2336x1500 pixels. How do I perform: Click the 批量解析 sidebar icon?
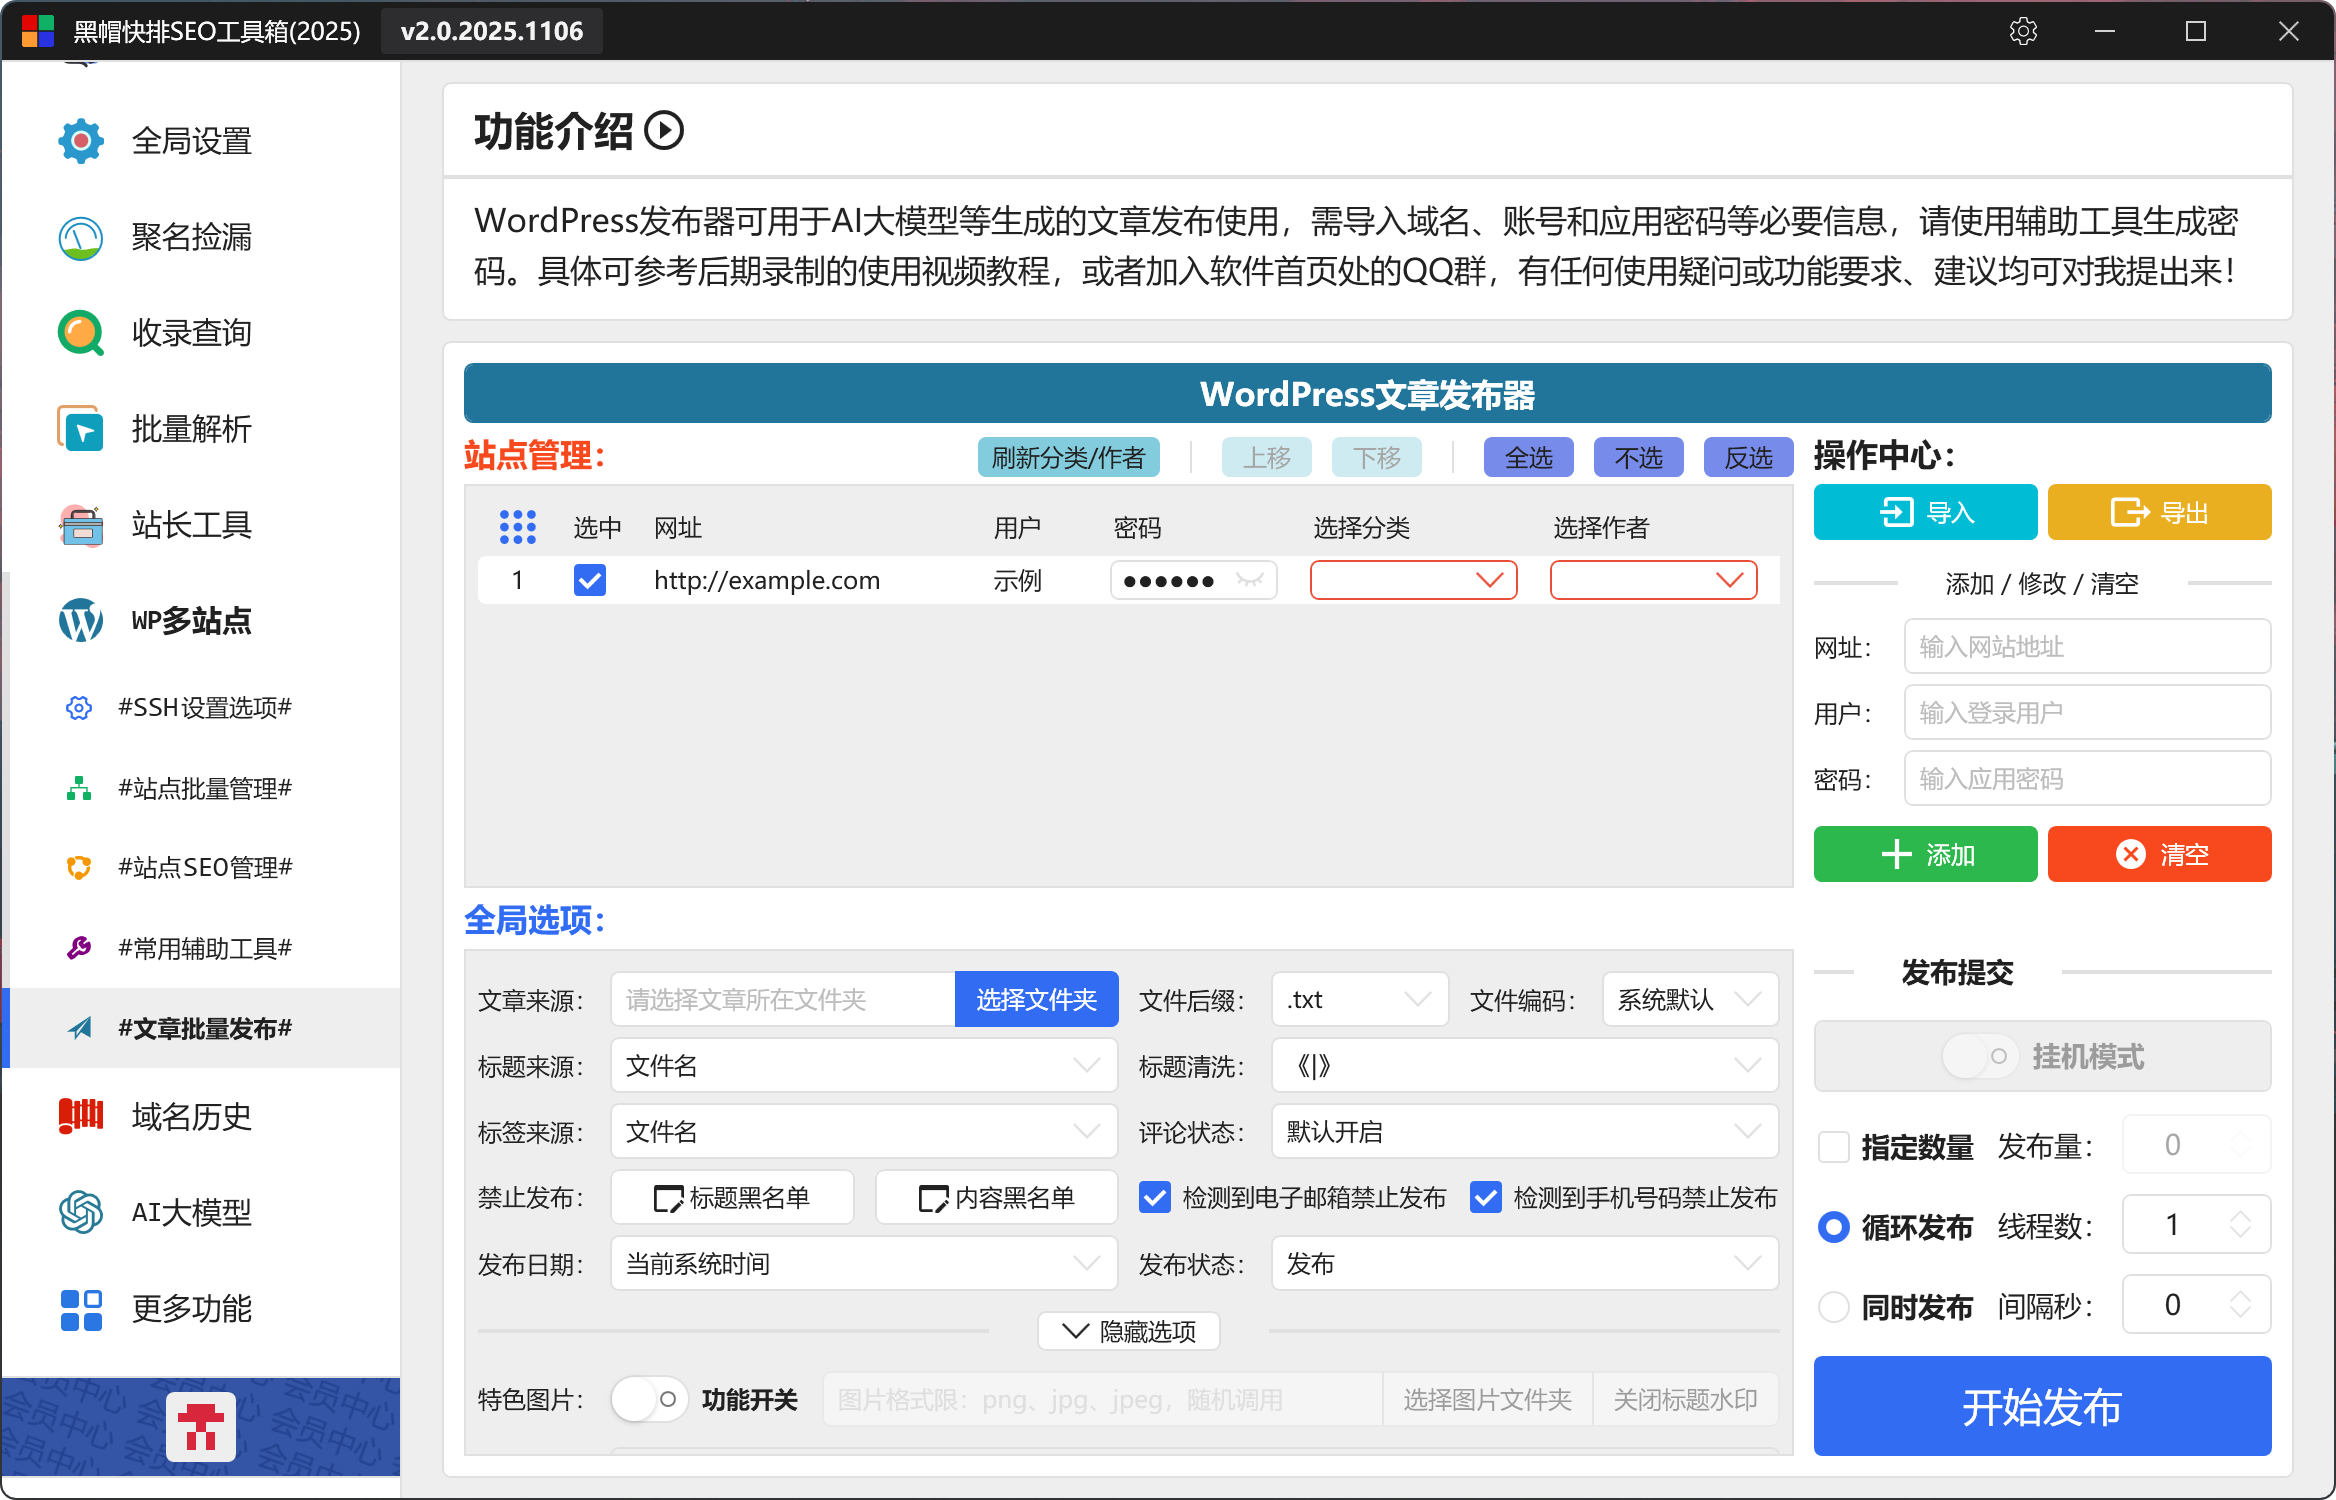[80, 429]
